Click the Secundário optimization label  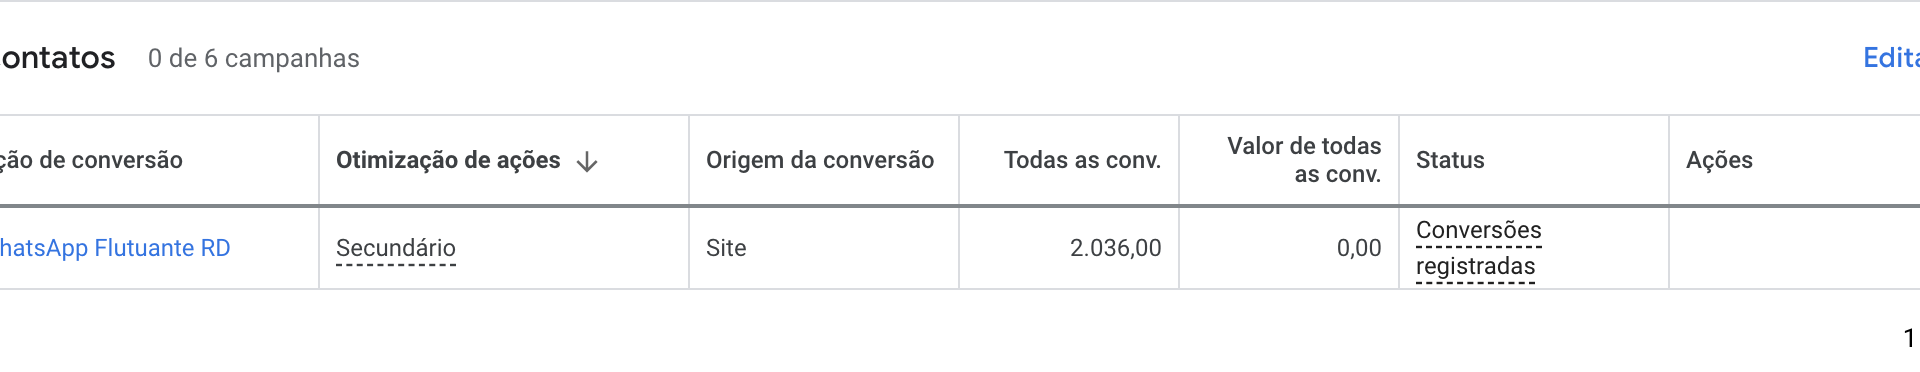396,248
